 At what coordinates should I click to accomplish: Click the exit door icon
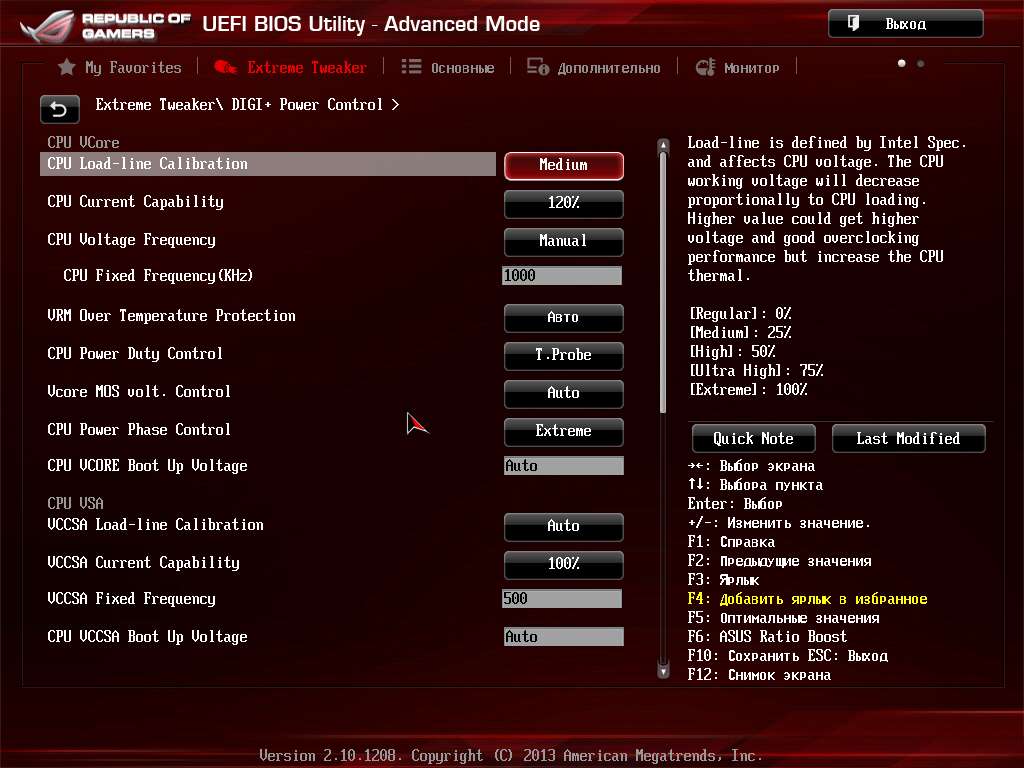854,24
